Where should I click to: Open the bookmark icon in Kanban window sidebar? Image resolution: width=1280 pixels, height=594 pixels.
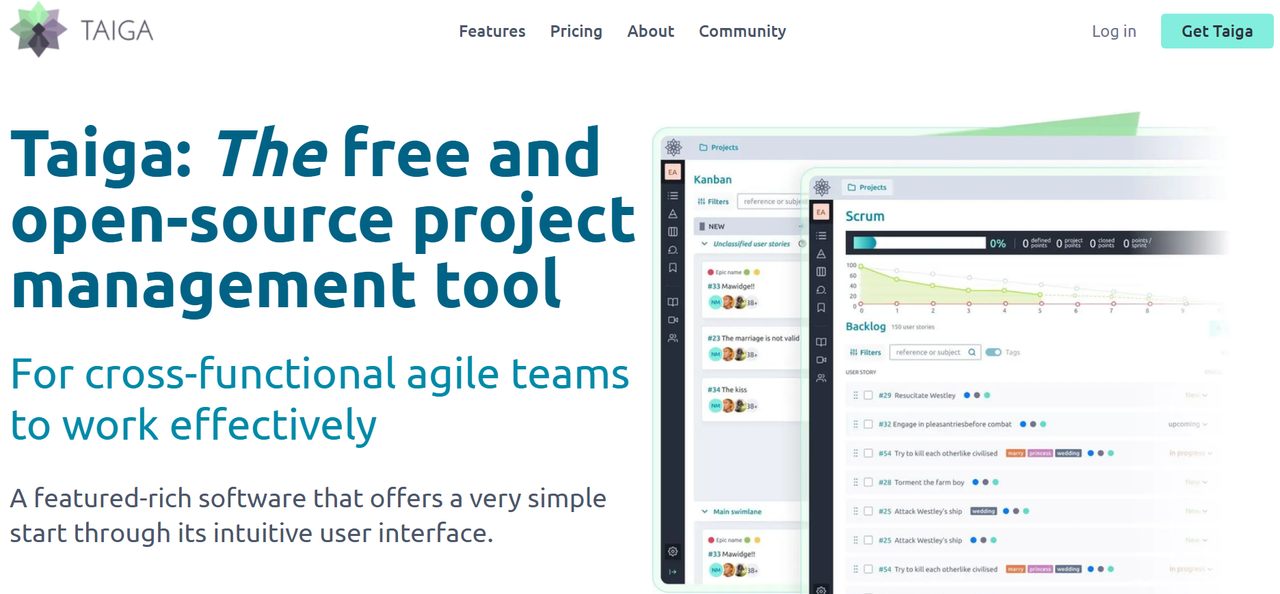pos(673,268)
